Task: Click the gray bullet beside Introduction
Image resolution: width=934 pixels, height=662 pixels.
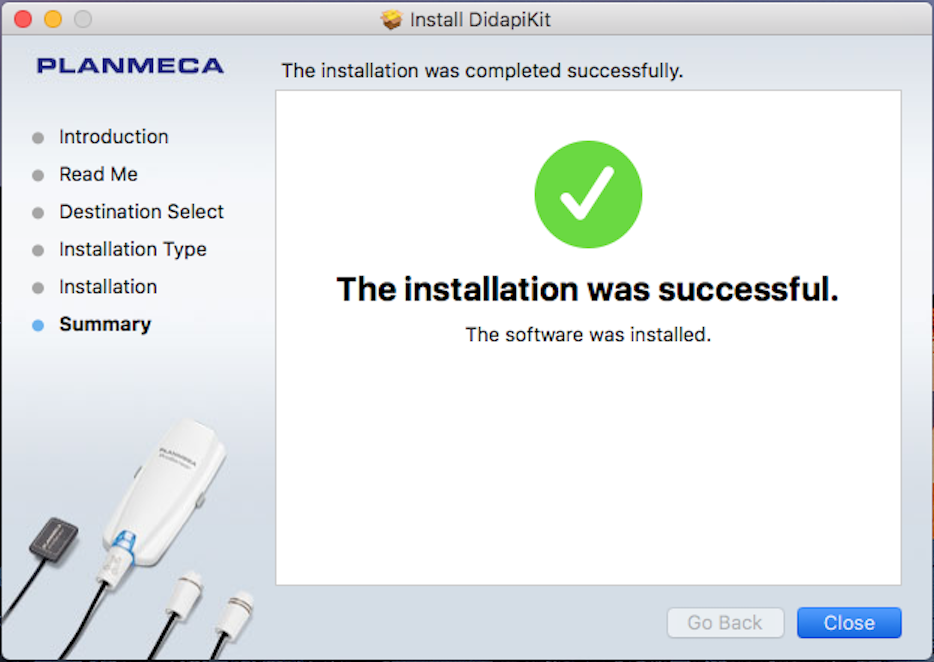Action: tap(38, 138)
